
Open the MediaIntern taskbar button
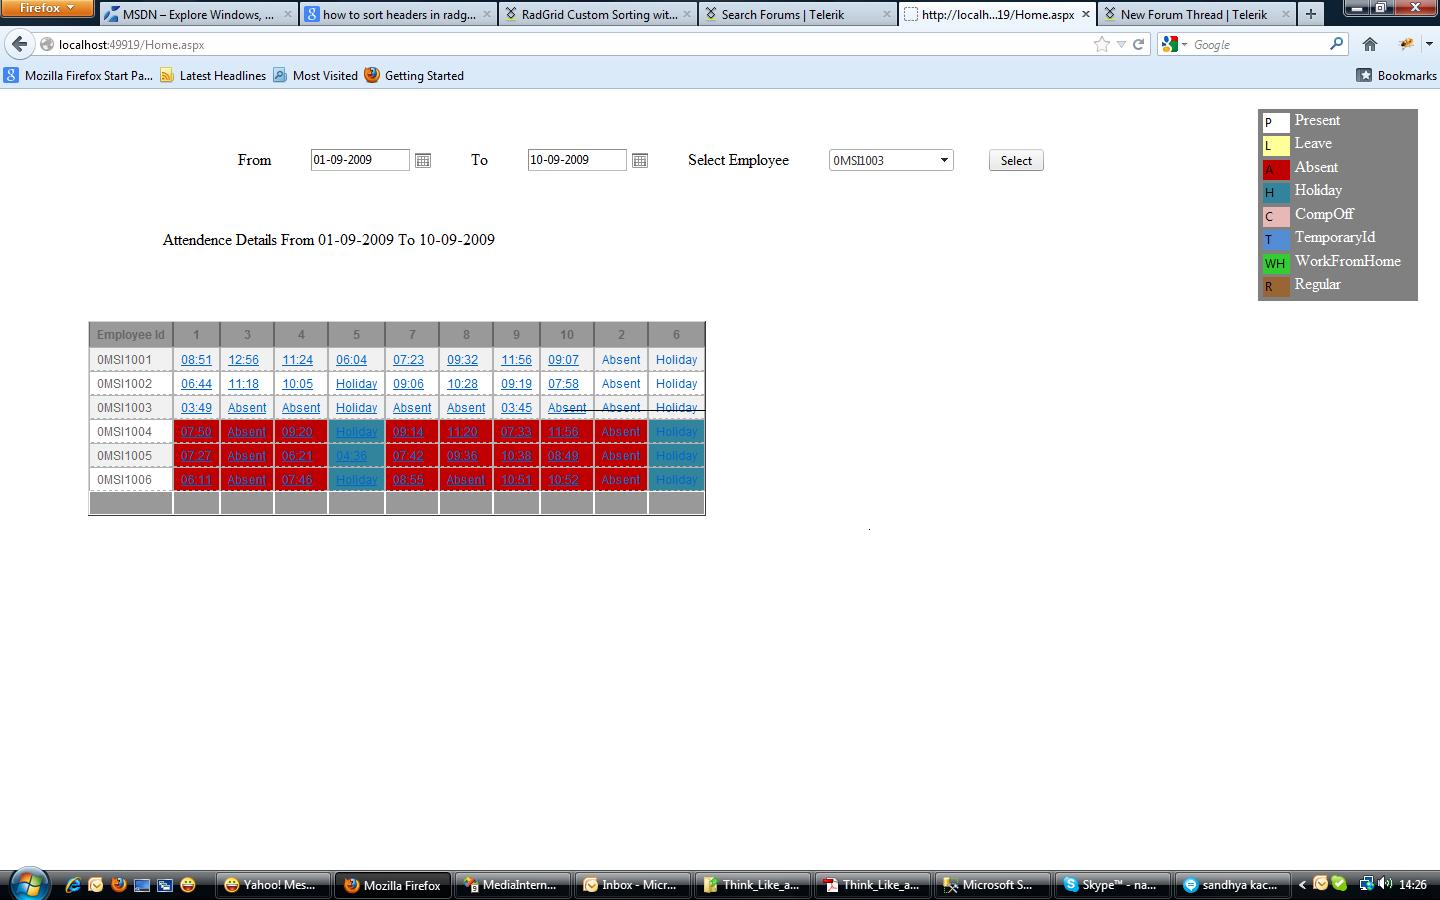(x=511, y=885)
